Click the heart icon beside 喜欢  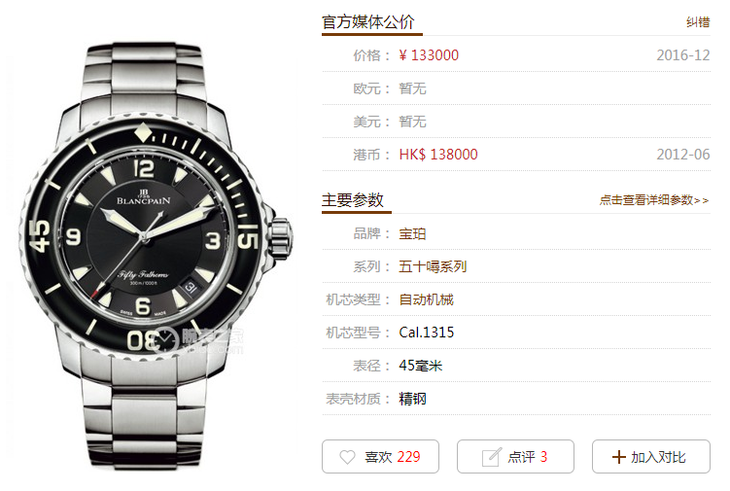pyautogui.click(x=347, y=457)
